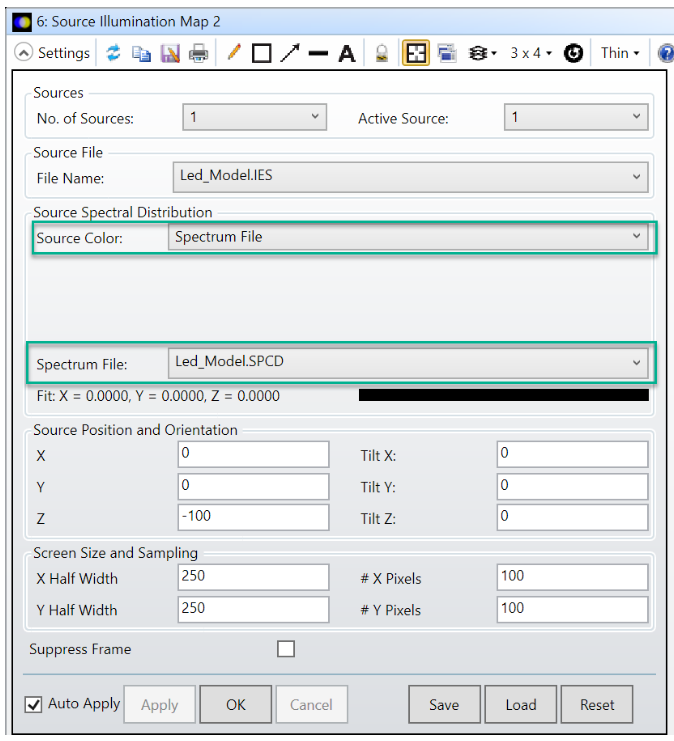Select the arrow drawing tool
The width and height of the screenshot is (674, 741).
click(290, 53)
